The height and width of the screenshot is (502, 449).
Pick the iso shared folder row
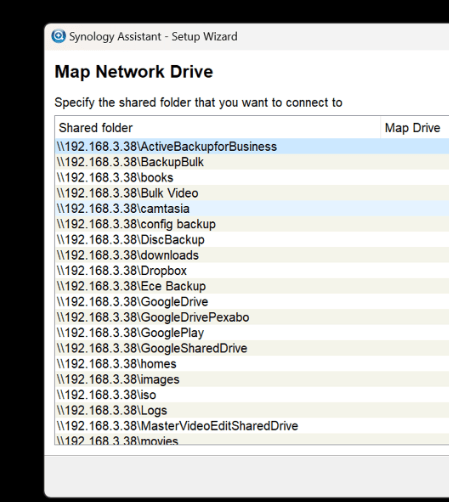pos(252,394)
